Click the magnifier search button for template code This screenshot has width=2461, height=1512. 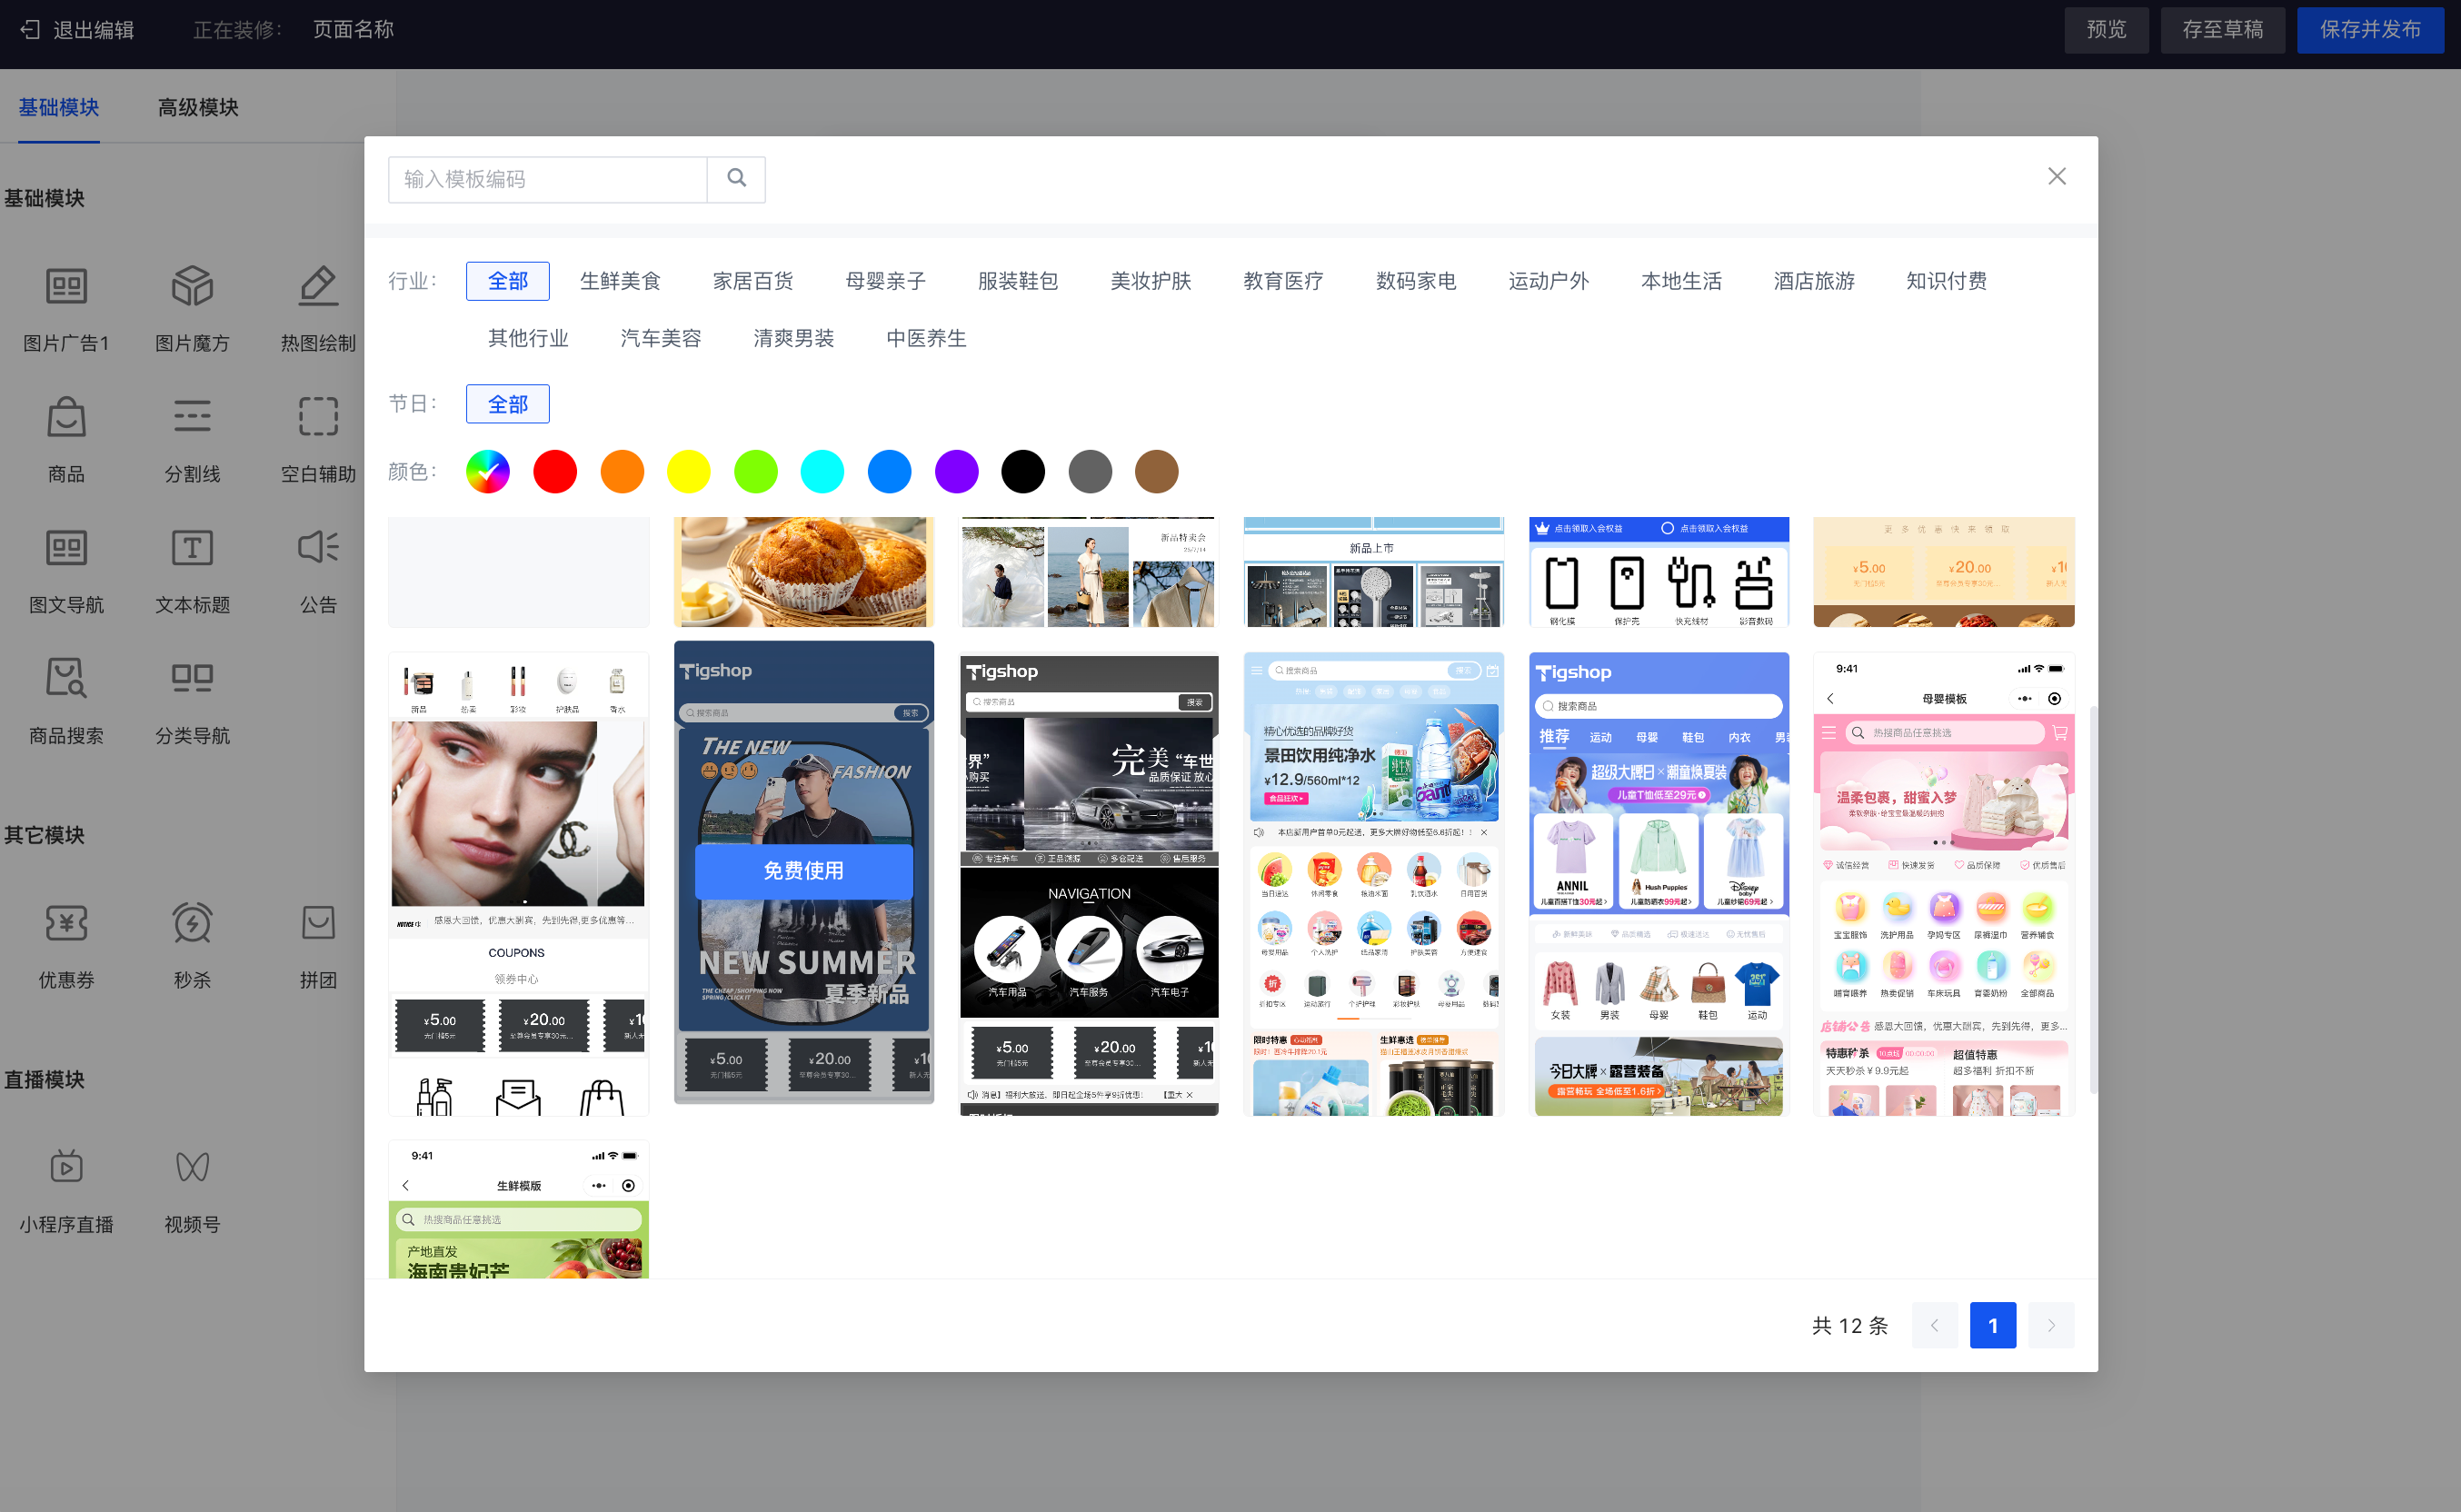[737, 179]
